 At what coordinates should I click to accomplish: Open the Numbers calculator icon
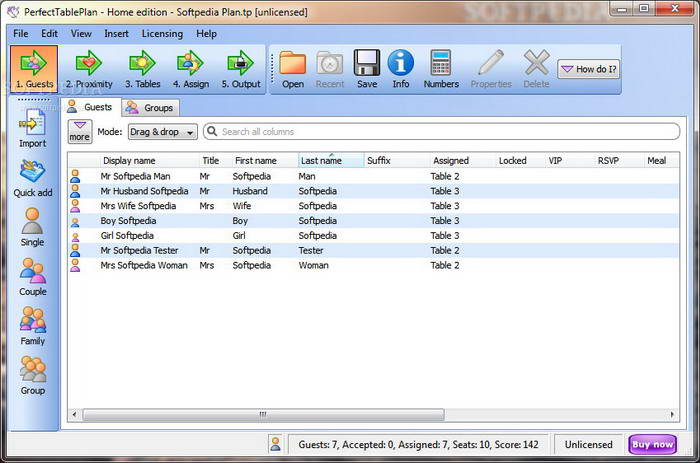pos(441,63)
